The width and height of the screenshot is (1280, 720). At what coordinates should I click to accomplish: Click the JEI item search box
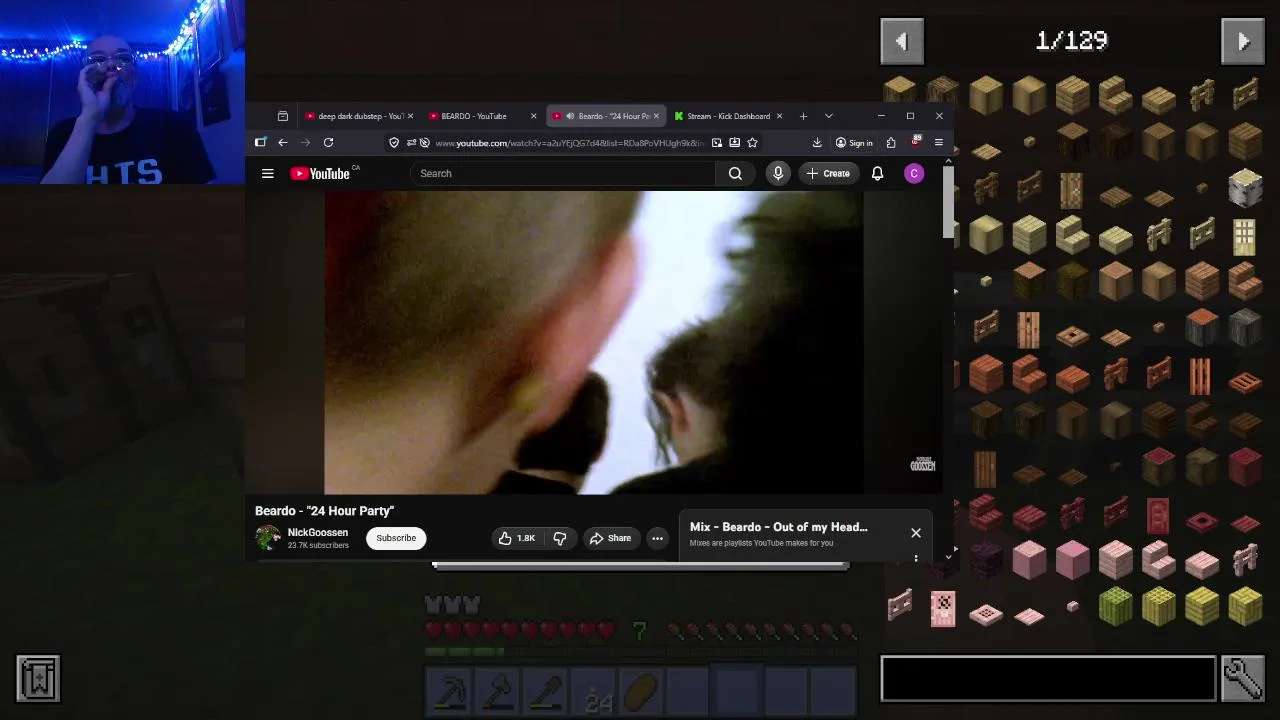point(1048,679)
